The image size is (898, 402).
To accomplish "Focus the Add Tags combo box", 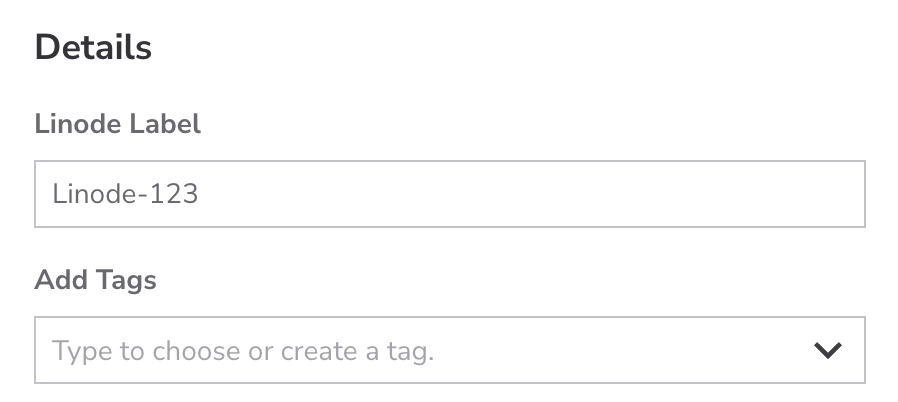I will pos(420,351).
